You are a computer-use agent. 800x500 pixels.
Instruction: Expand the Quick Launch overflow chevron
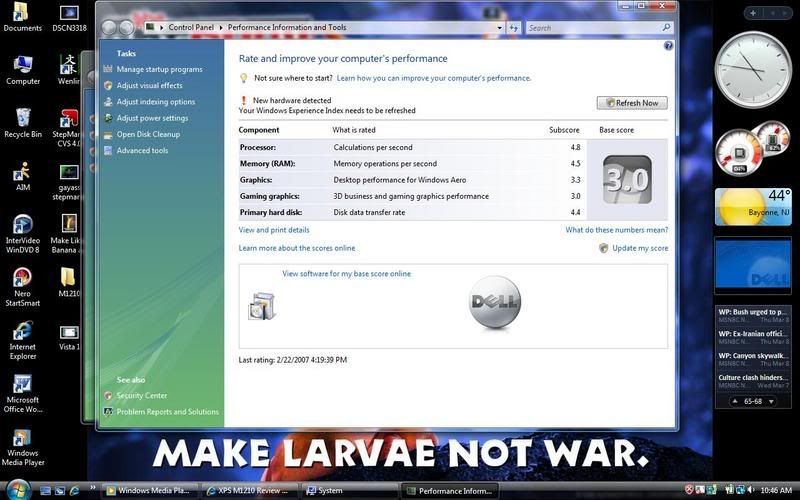pos(92,488)
